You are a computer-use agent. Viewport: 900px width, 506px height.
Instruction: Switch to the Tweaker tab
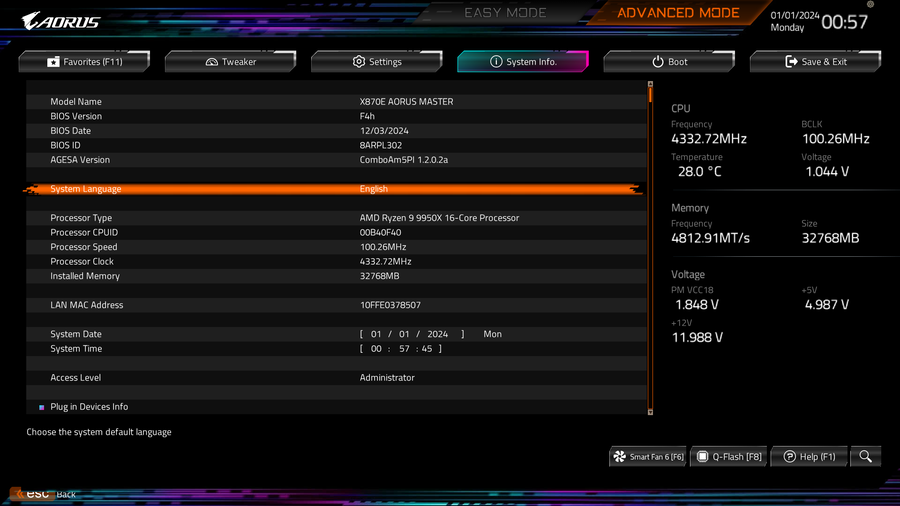(231, 61)
